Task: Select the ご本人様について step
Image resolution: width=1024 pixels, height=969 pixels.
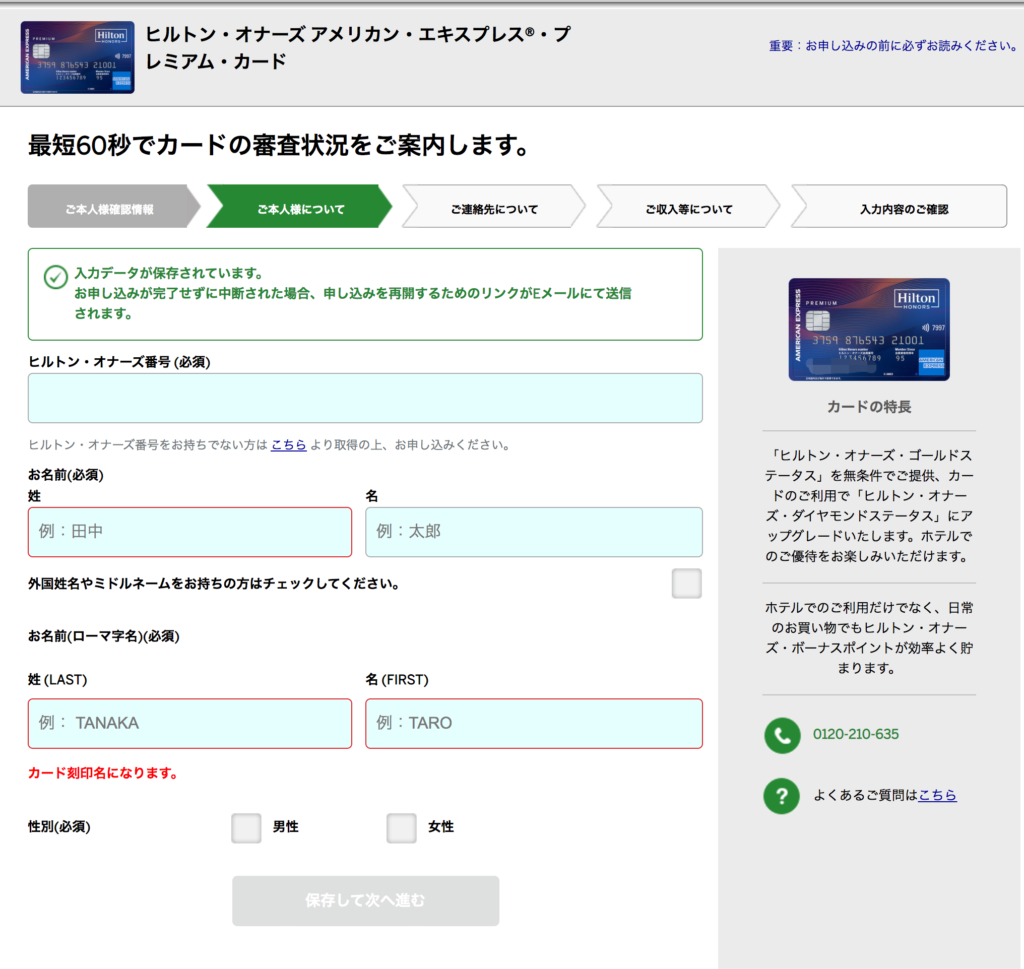Action: pos(300,206)
